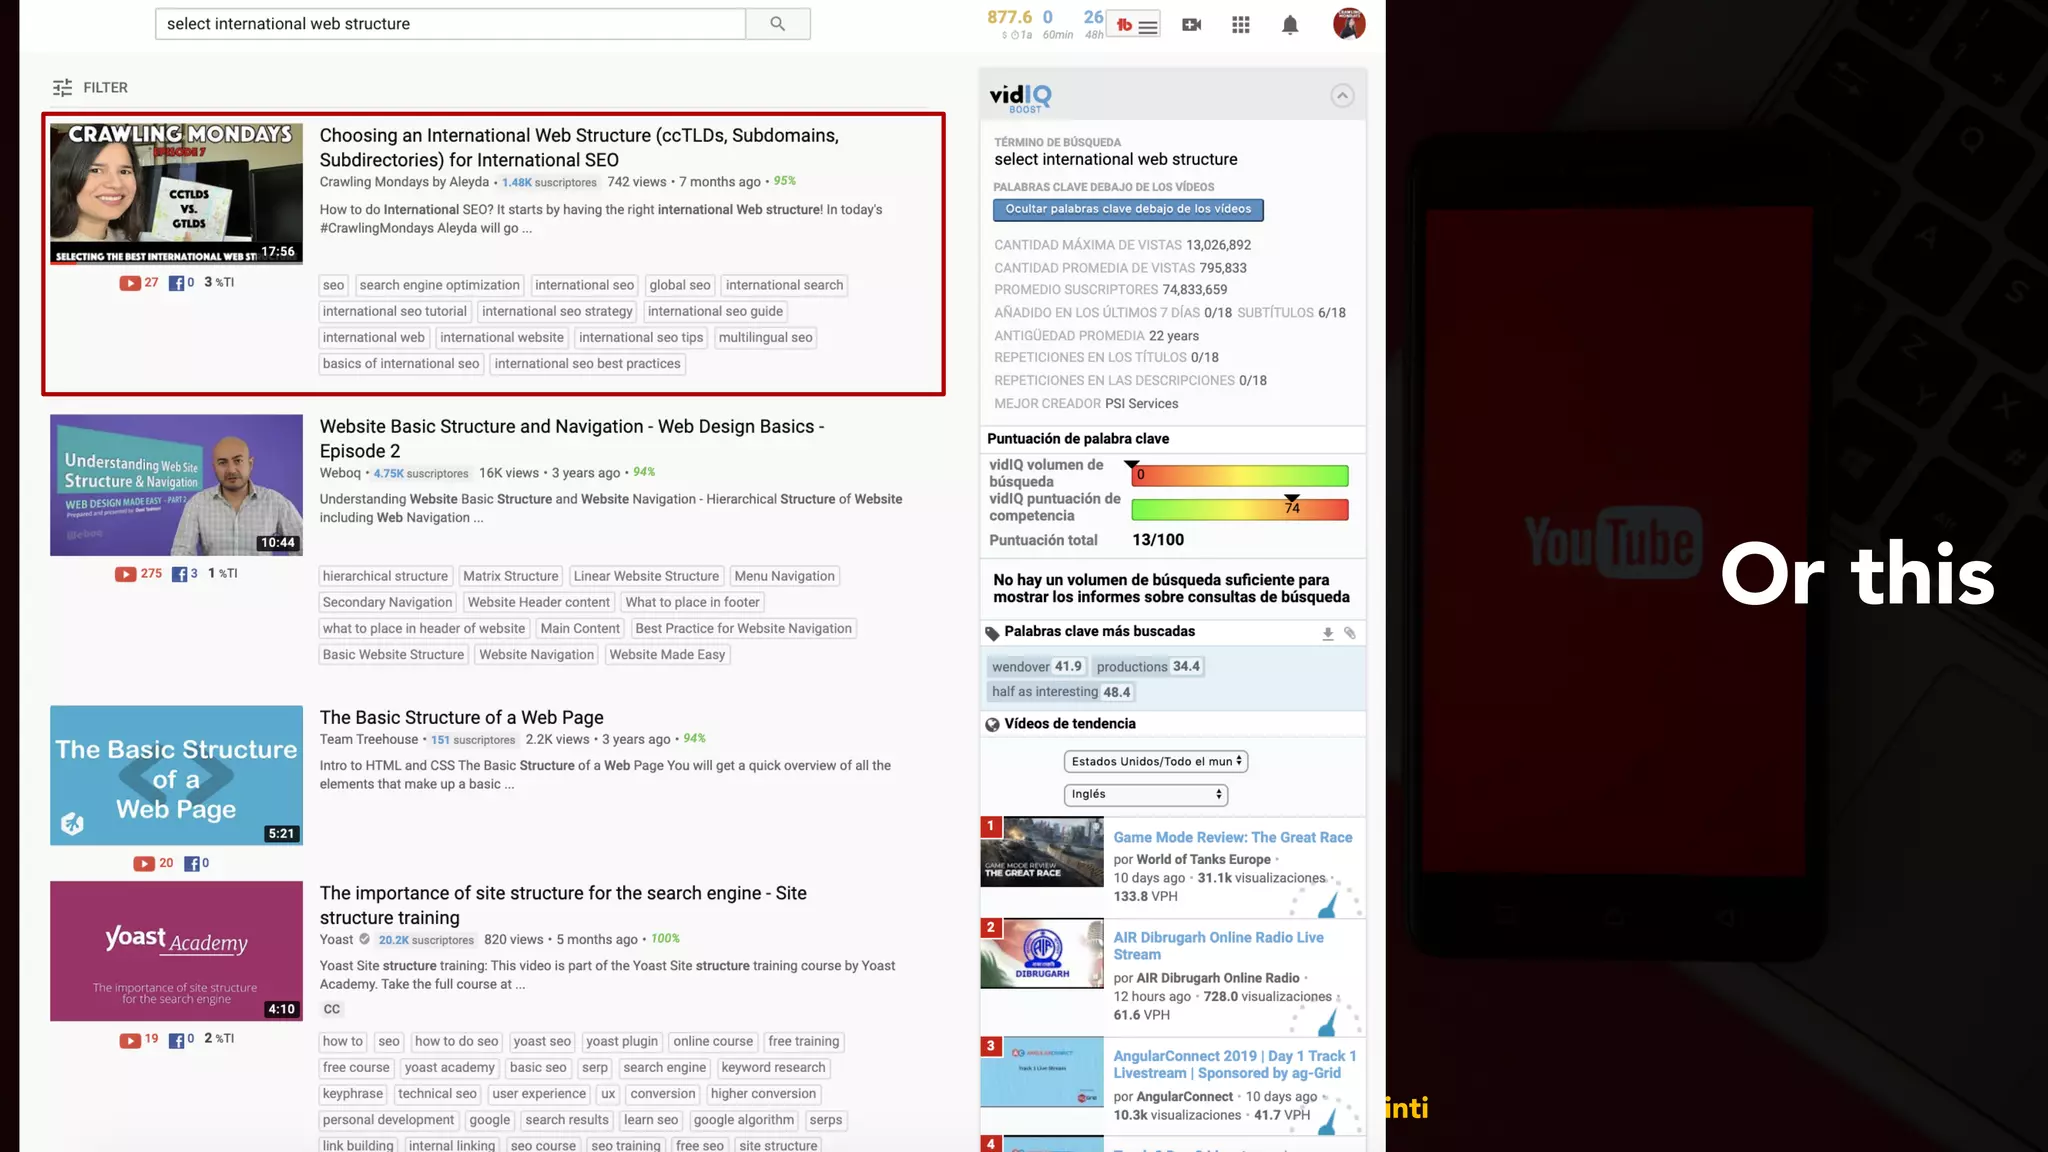2048x1152 pixels.
Task: Click the search magnifier button
Action: 777,24
